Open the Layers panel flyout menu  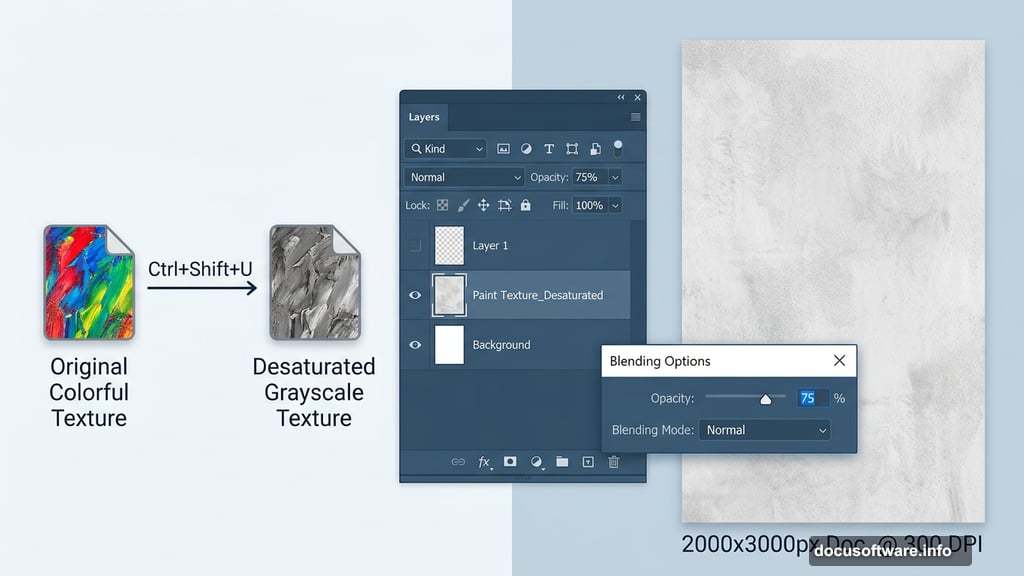[634, 117]
